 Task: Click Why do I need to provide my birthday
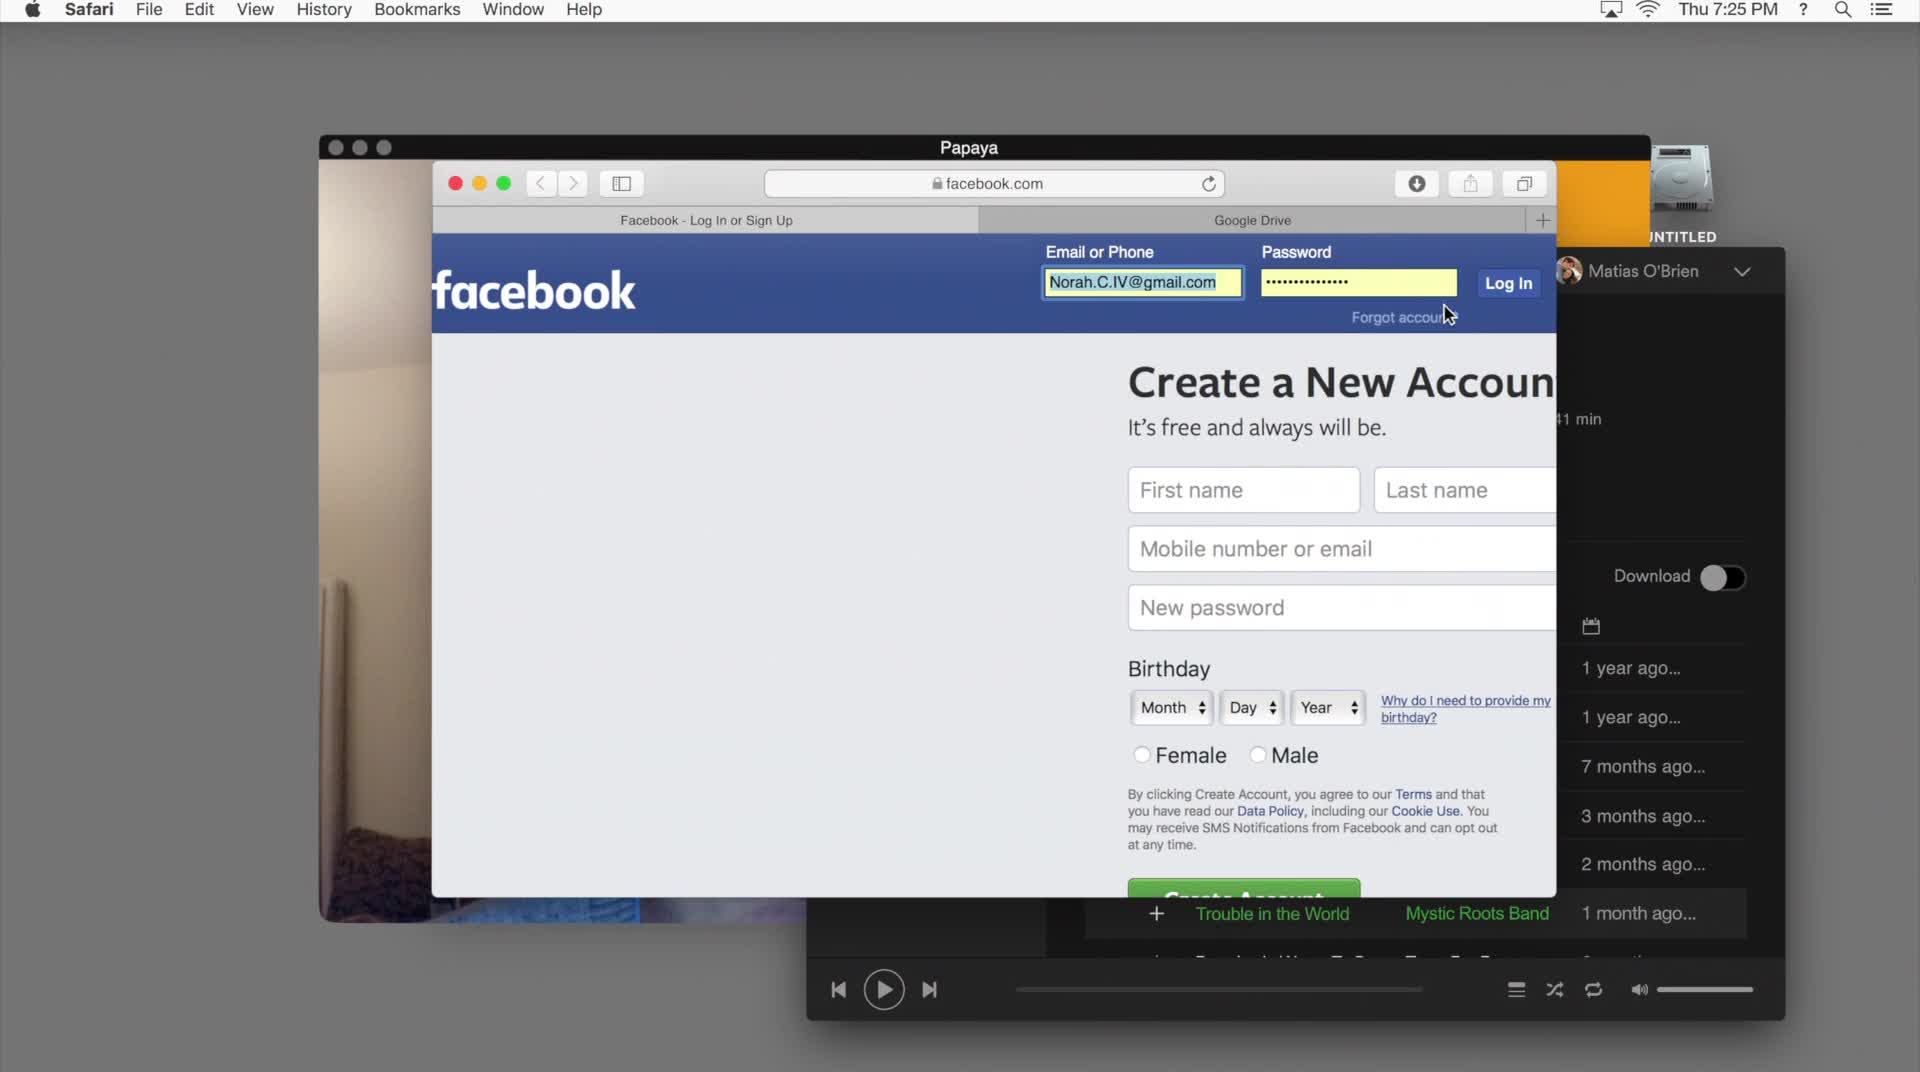click(1465, 709)
